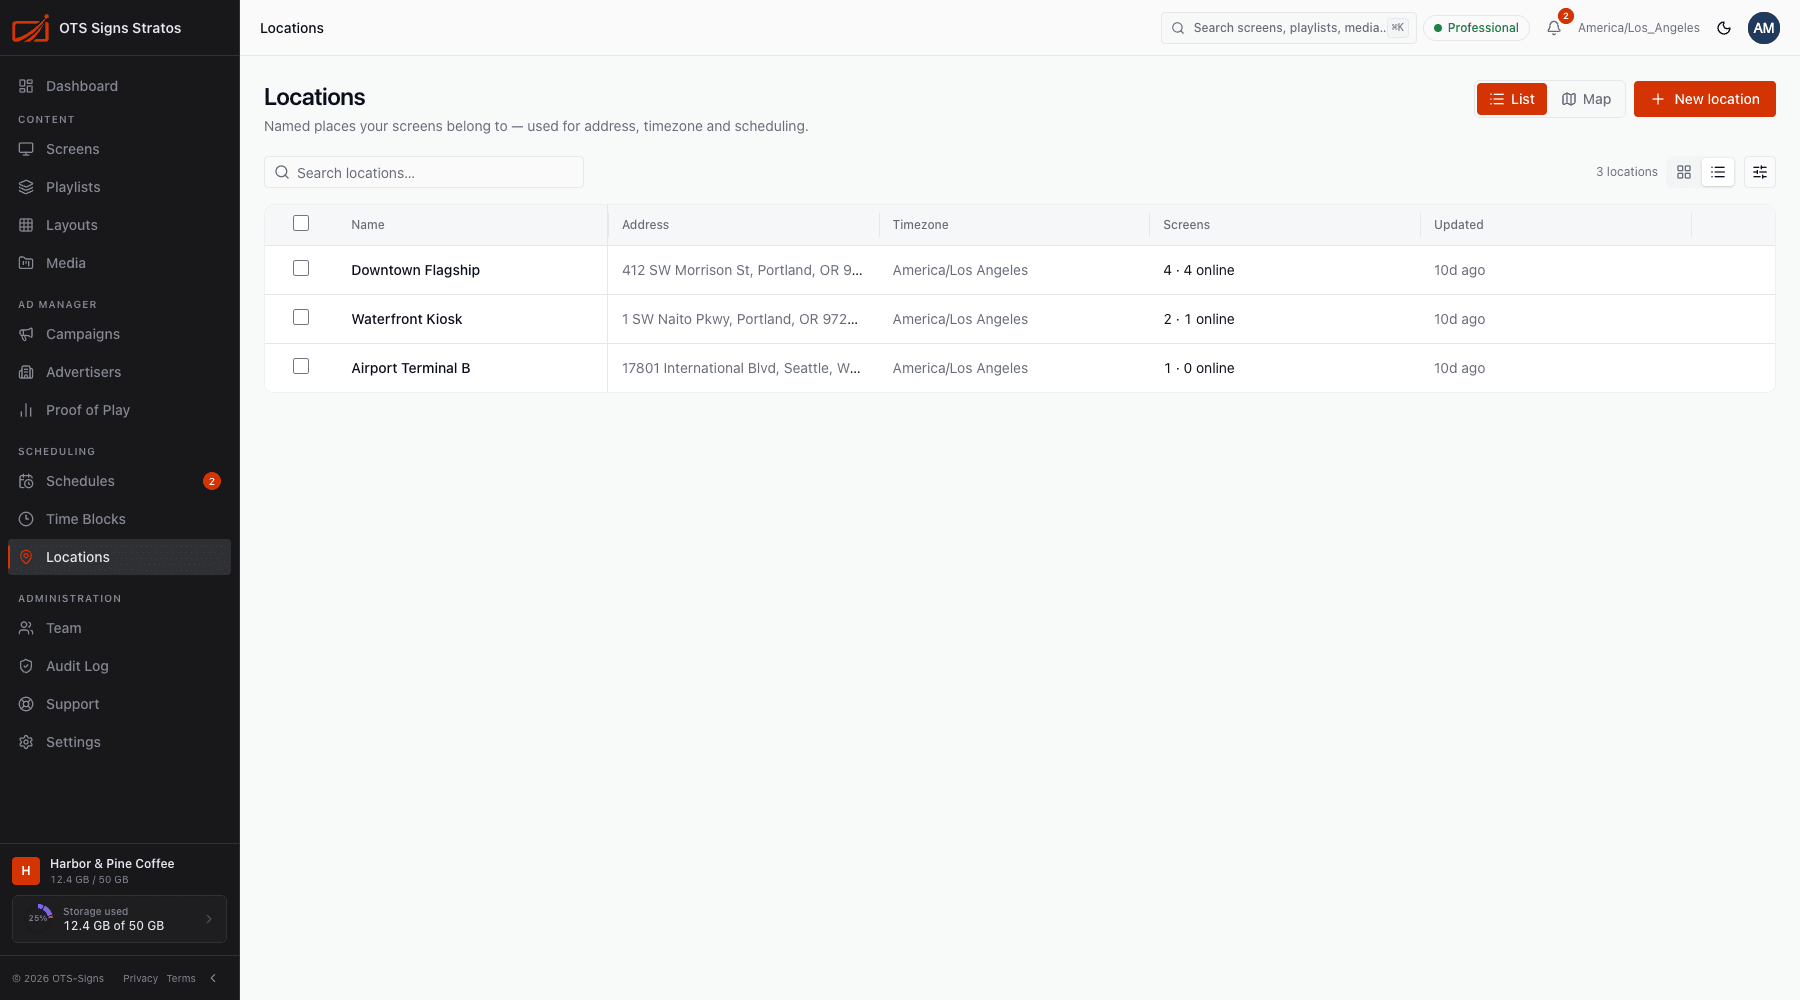Expand the Storage used details card
Screen dimensions: 1800x1000
coord(119,919)
